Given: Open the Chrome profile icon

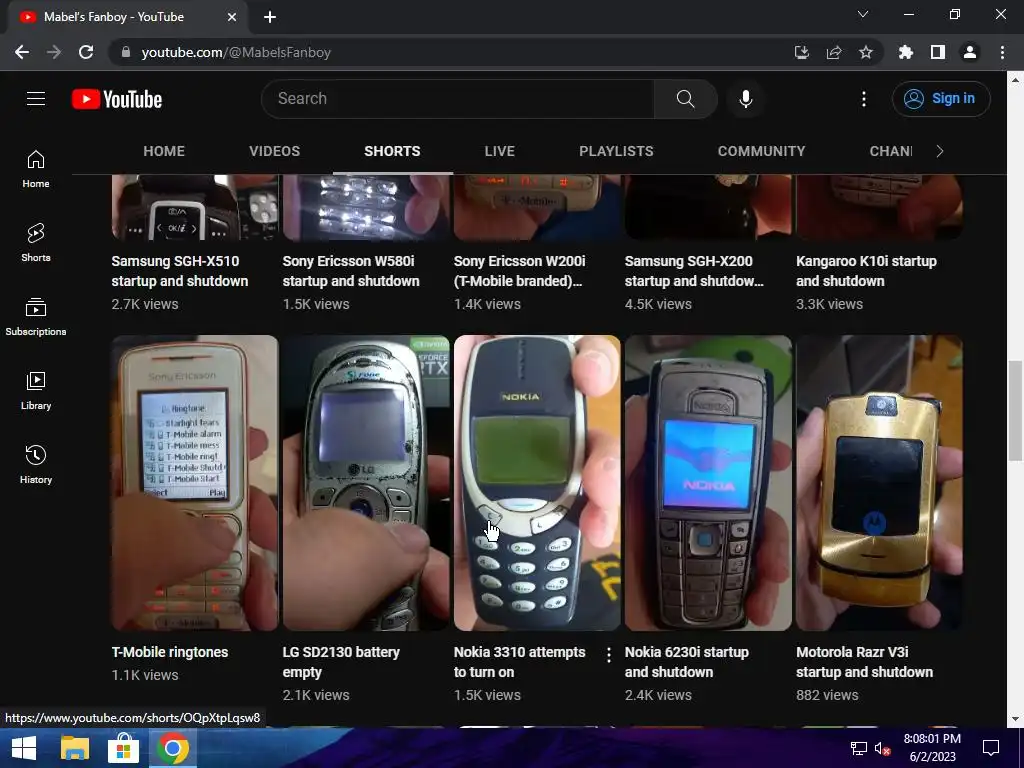Looking at the screenshot, I should click(969, 52).
